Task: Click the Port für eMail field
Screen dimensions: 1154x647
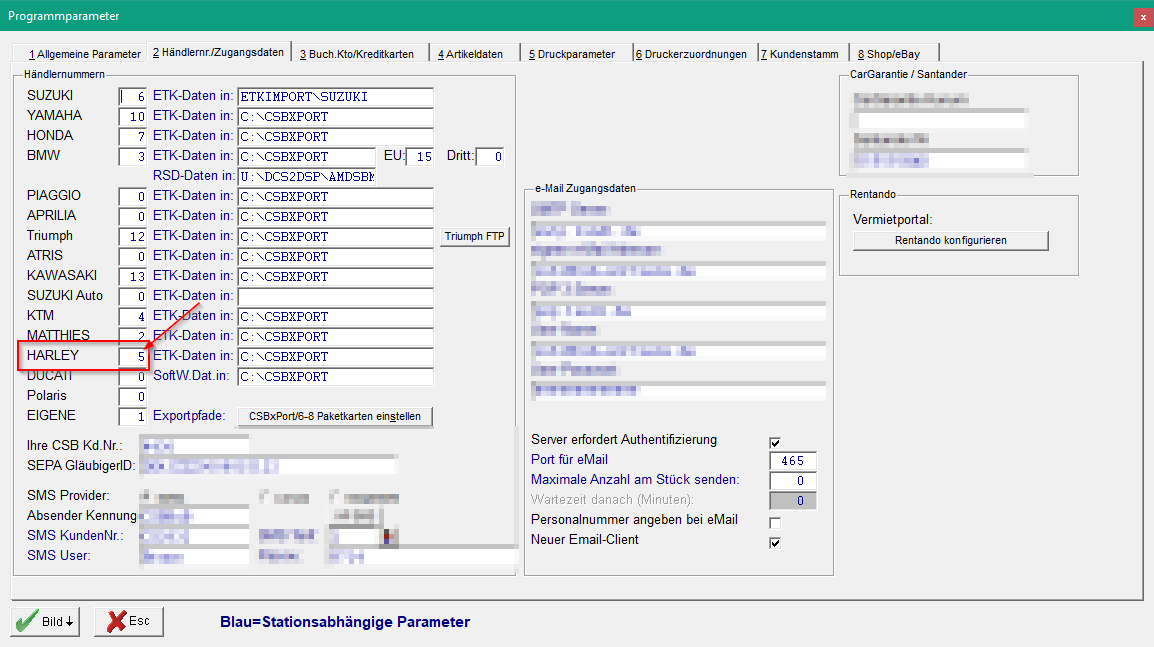Action: [793, 461]
